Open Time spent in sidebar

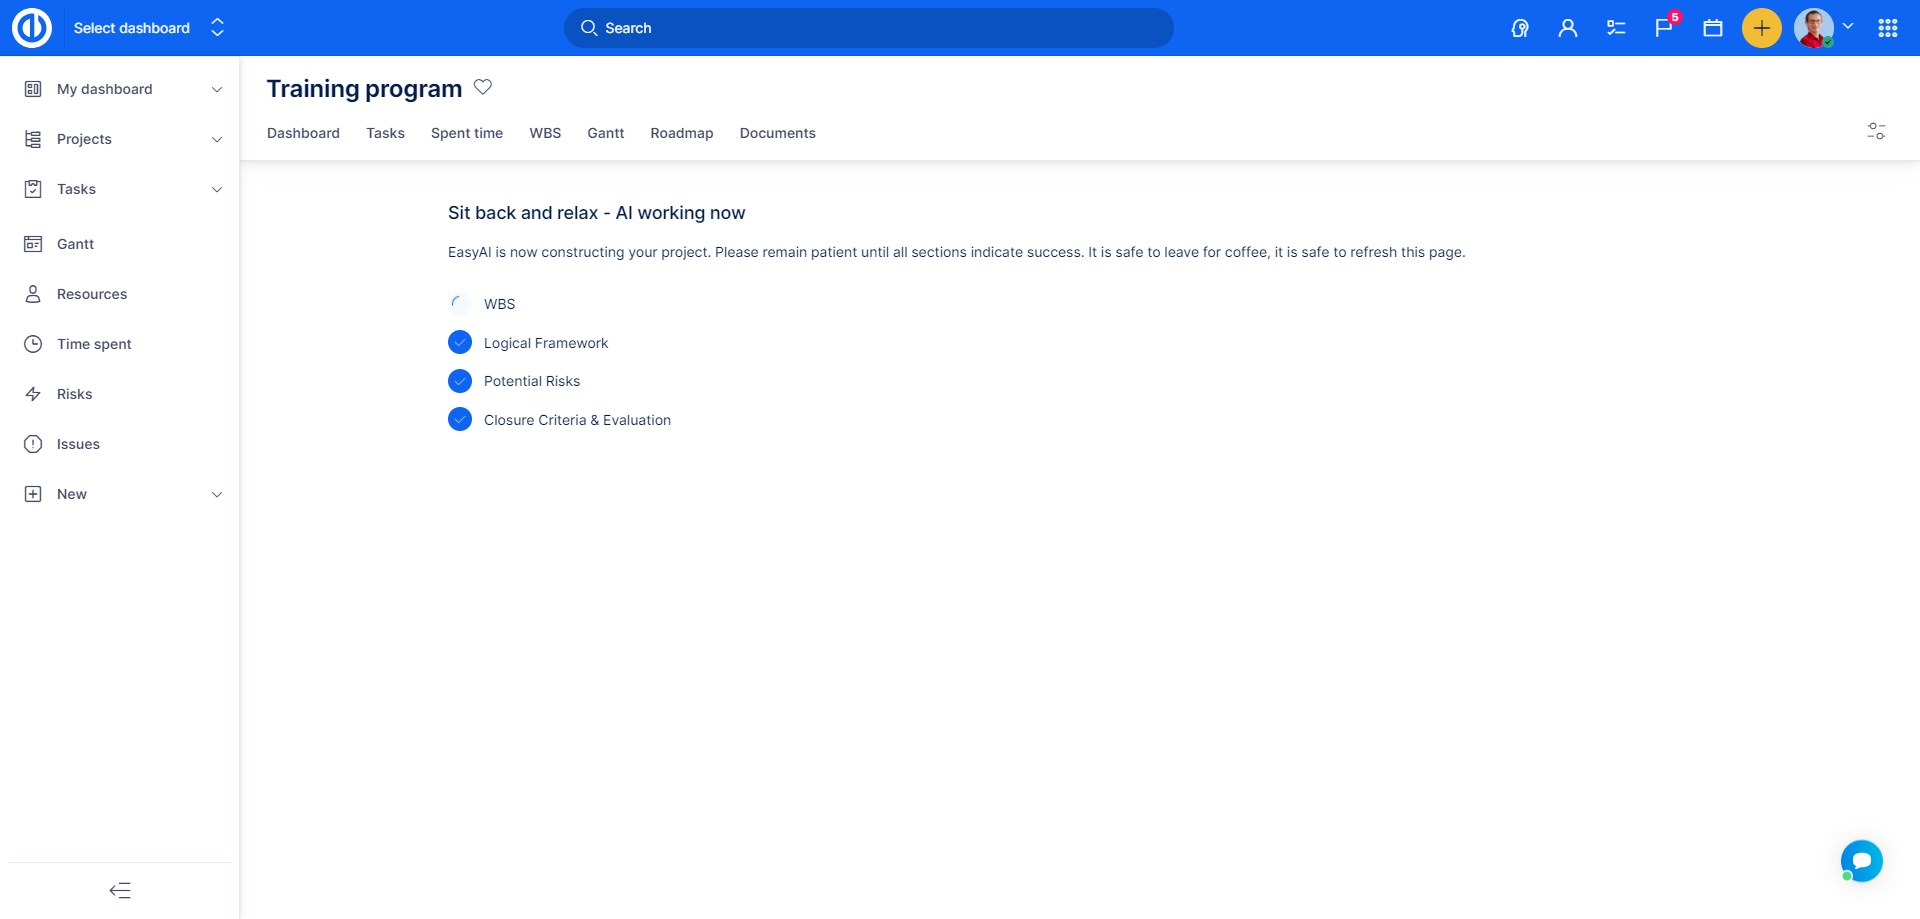coord(94,344)
